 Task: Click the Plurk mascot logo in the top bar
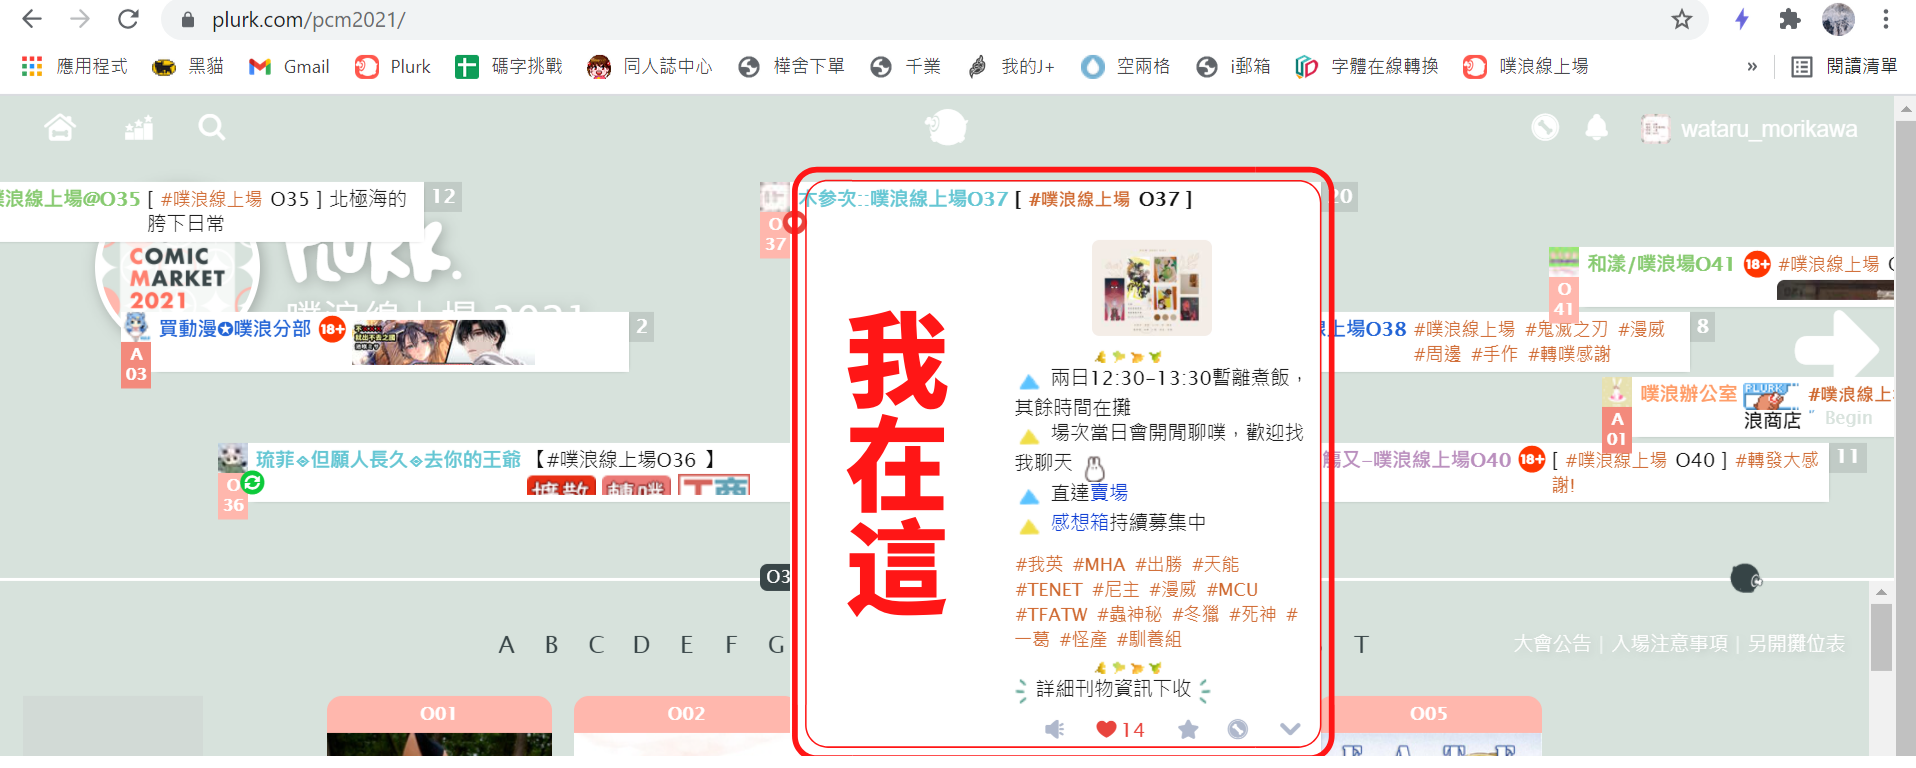click(x=946, y=127)
